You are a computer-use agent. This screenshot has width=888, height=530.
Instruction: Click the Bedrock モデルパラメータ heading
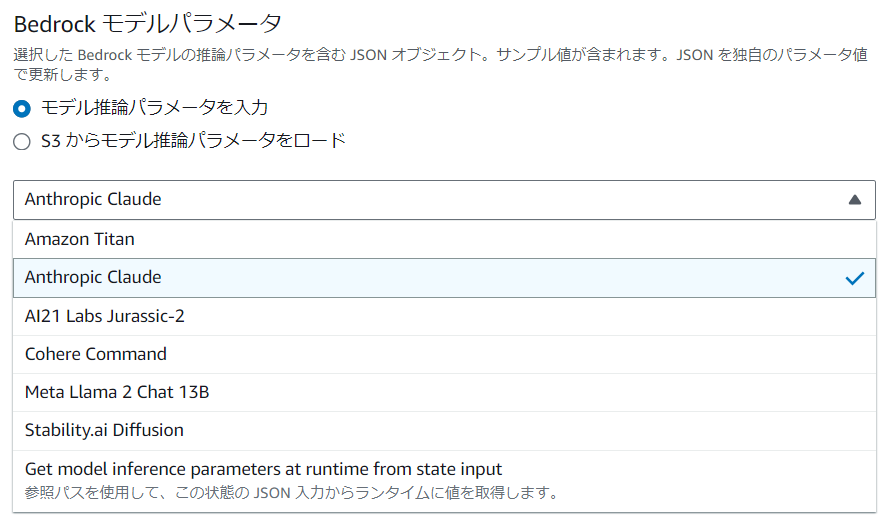[x=148, y=24]
